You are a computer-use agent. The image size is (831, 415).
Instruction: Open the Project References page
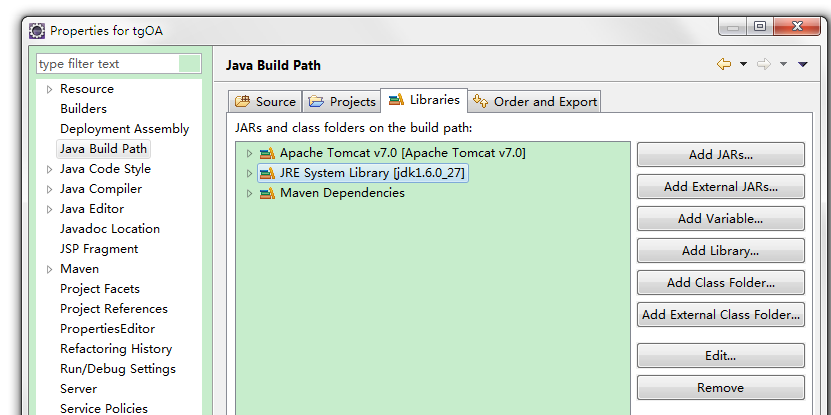[114, 309]
